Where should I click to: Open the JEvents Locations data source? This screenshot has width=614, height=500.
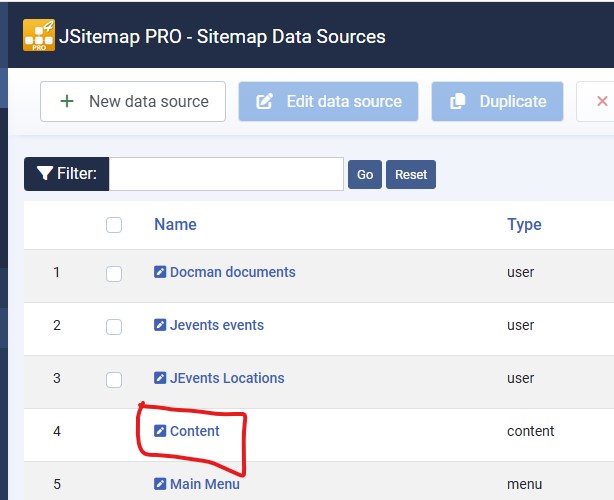click(x=227, y=378)
